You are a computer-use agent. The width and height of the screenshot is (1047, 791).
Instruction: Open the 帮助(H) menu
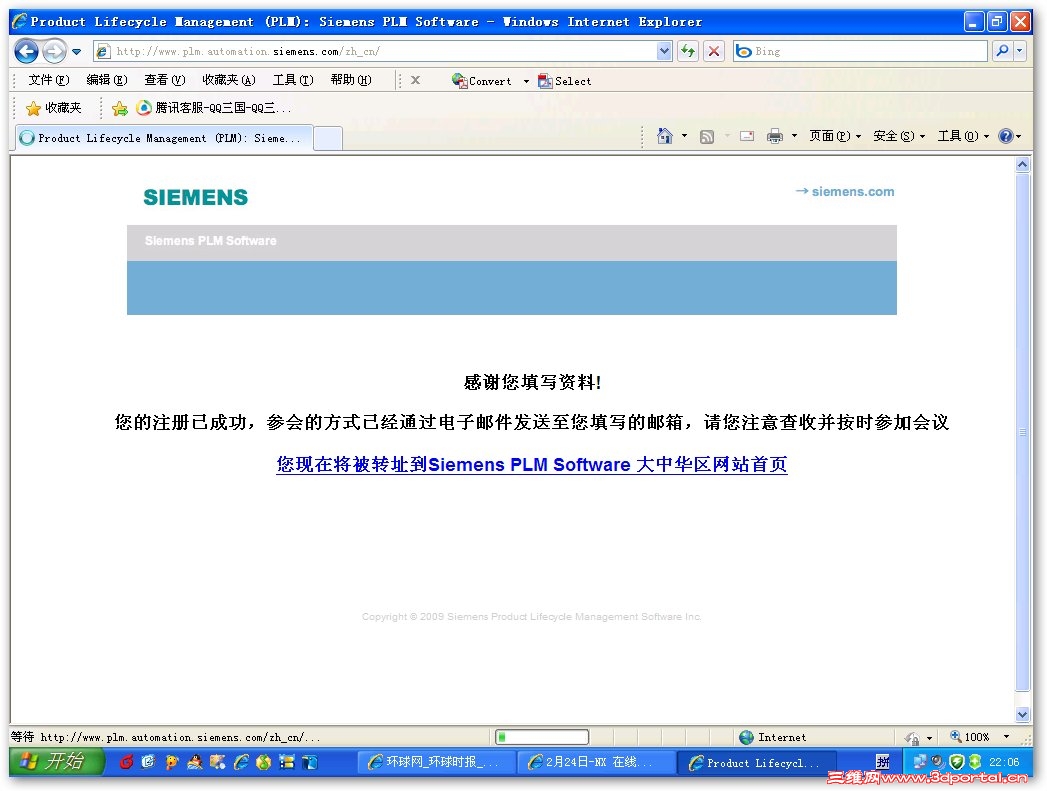351,80
